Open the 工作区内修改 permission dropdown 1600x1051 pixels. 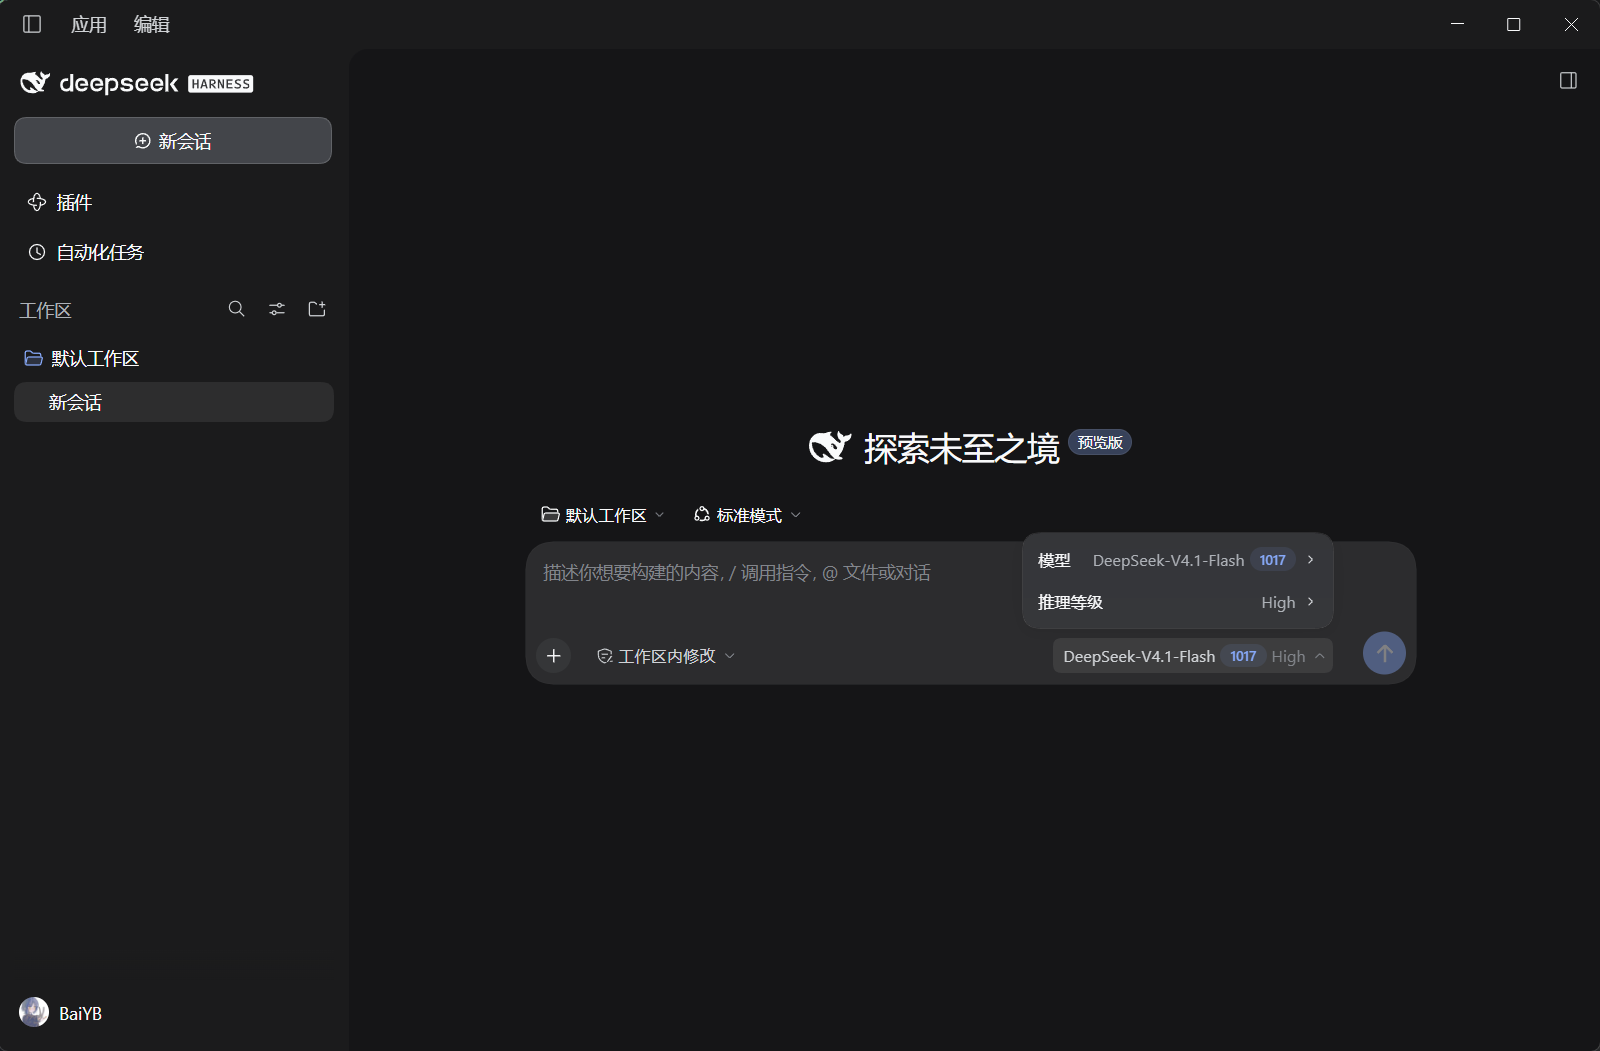tap(666, 656)
